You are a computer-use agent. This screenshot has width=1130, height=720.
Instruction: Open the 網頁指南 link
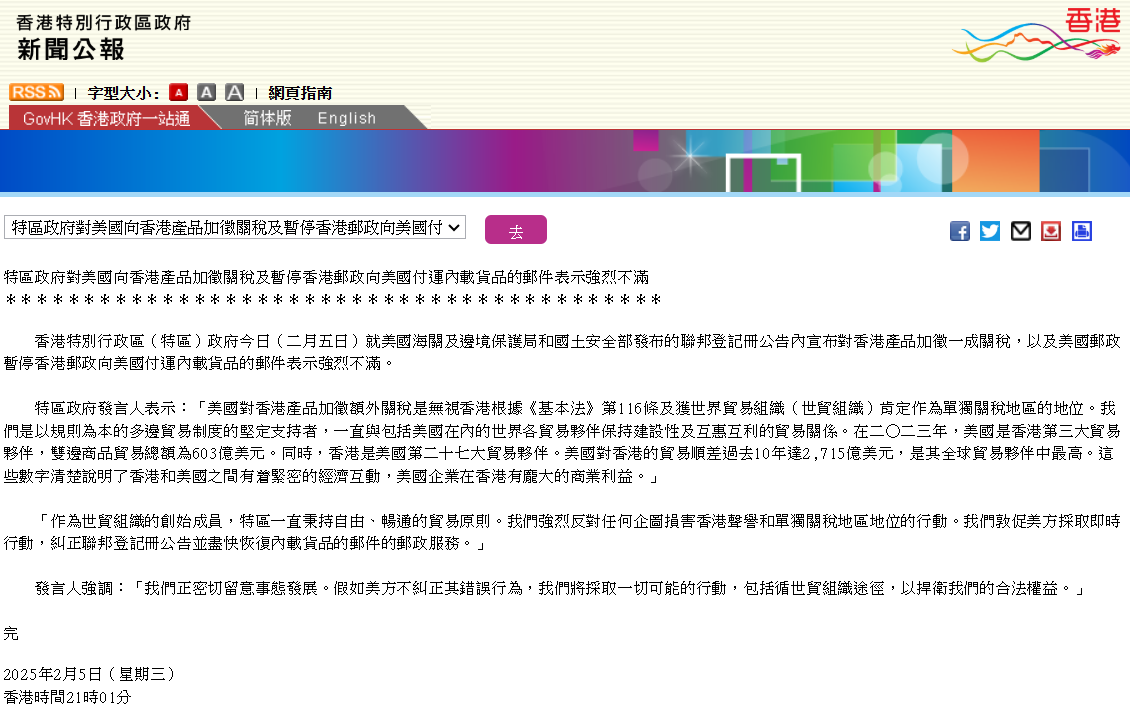pyautogui.click(x=300, y=93)
